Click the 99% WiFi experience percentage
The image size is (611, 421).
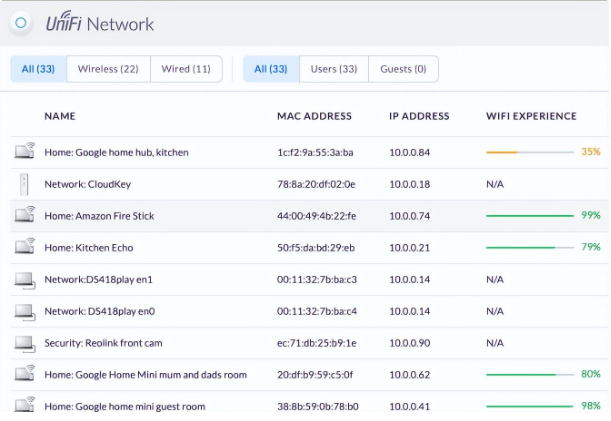pos(591,215)
